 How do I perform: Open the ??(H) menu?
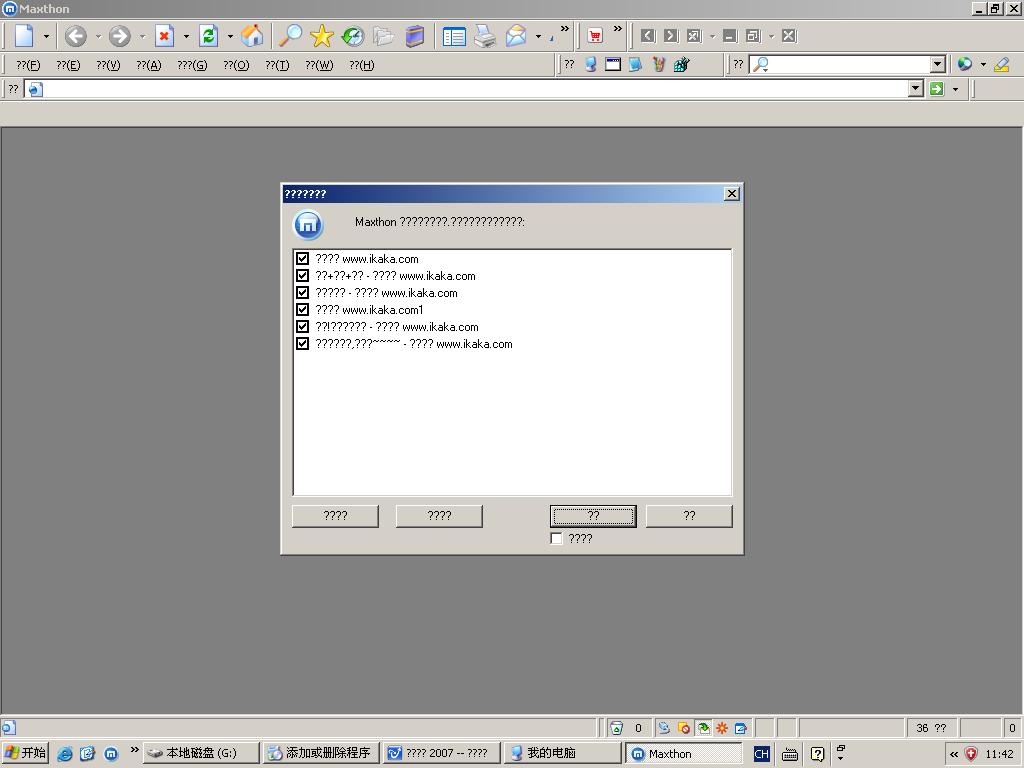362,65
